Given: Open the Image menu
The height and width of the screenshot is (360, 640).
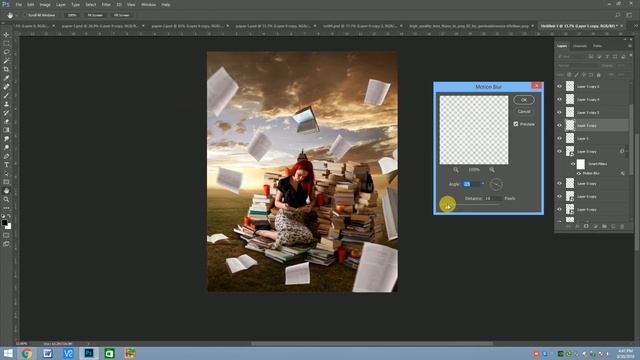Looking at the screenshot, I should point(45,4).
